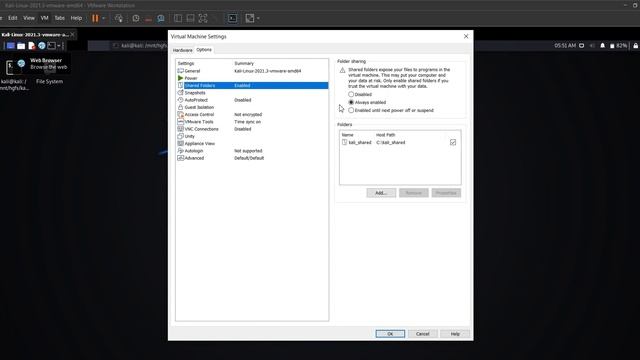Select the File System desktop icon
This screenshot has height=360, width=640.
(49, 75)
